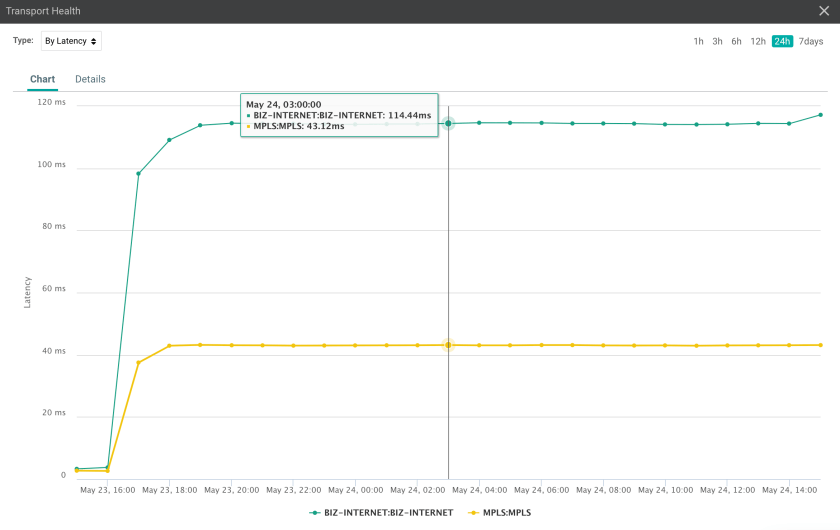Click highlighted MPLS point at 03:00
Screen dimensions: 840x530
coord(448,345)
